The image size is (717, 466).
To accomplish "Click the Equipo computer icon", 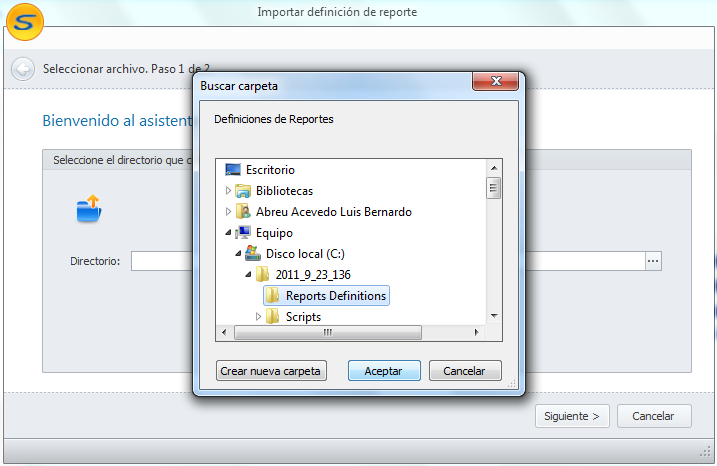I will (242, 233).
